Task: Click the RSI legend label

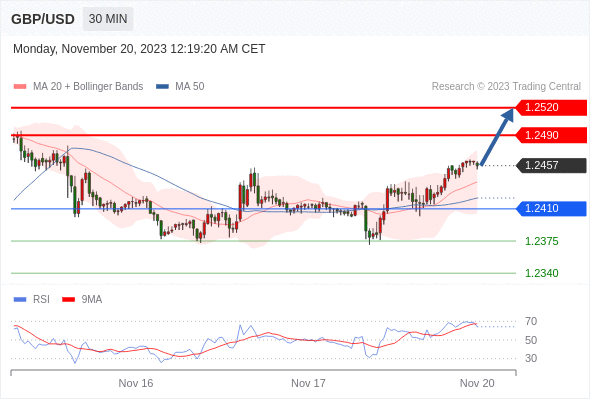Action: tap(41, 300)
